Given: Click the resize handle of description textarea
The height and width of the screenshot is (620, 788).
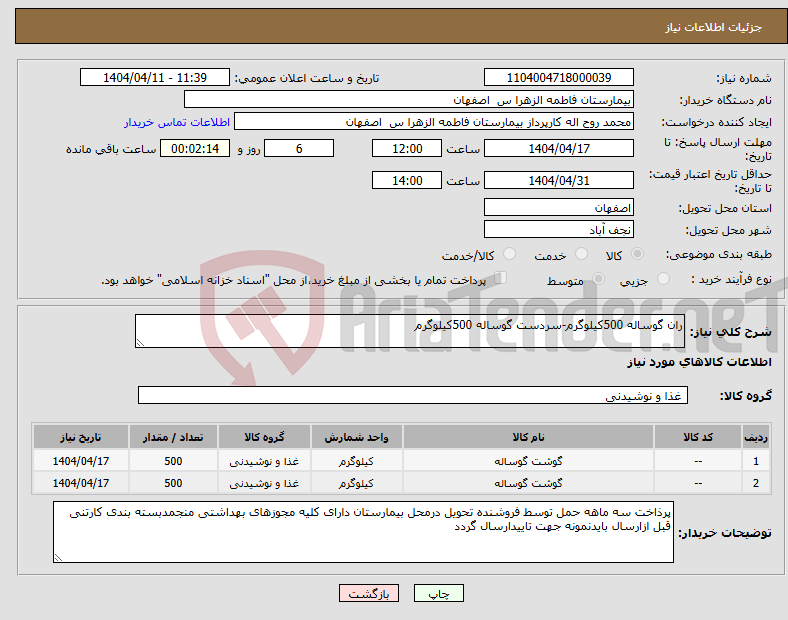Looking at the screenshot, I should click(140, 343).
